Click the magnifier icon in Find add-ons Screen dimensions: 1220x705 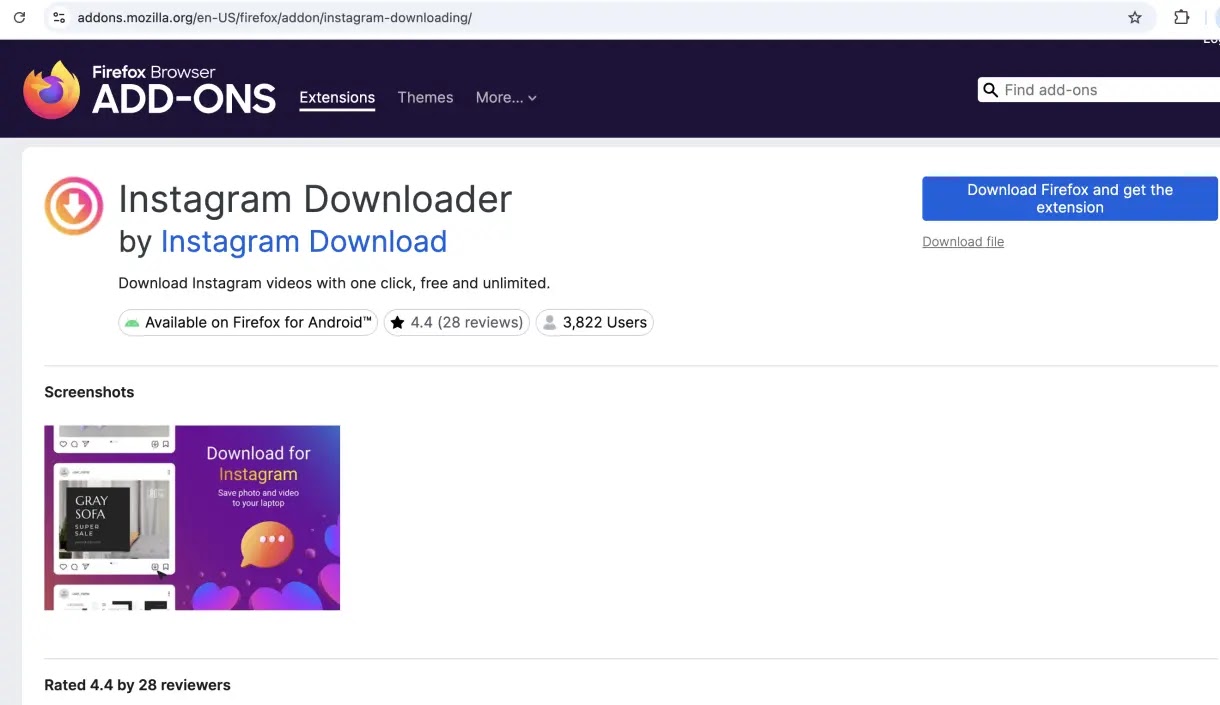pyautogui.click(x=990, y=90)
